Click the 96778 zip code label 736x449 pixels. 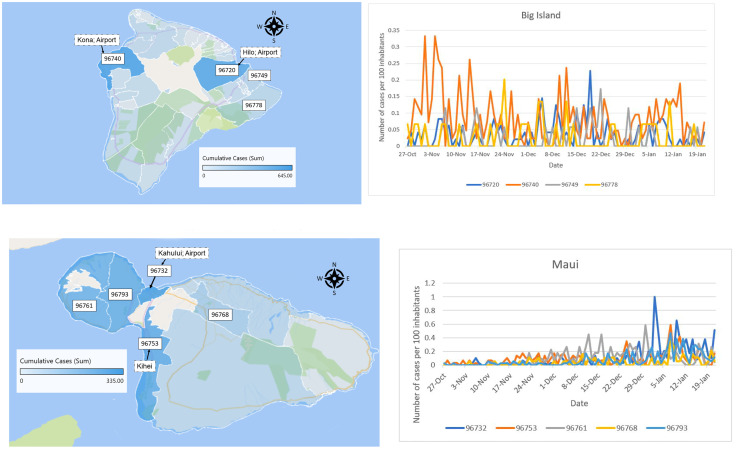click(254, 105)
